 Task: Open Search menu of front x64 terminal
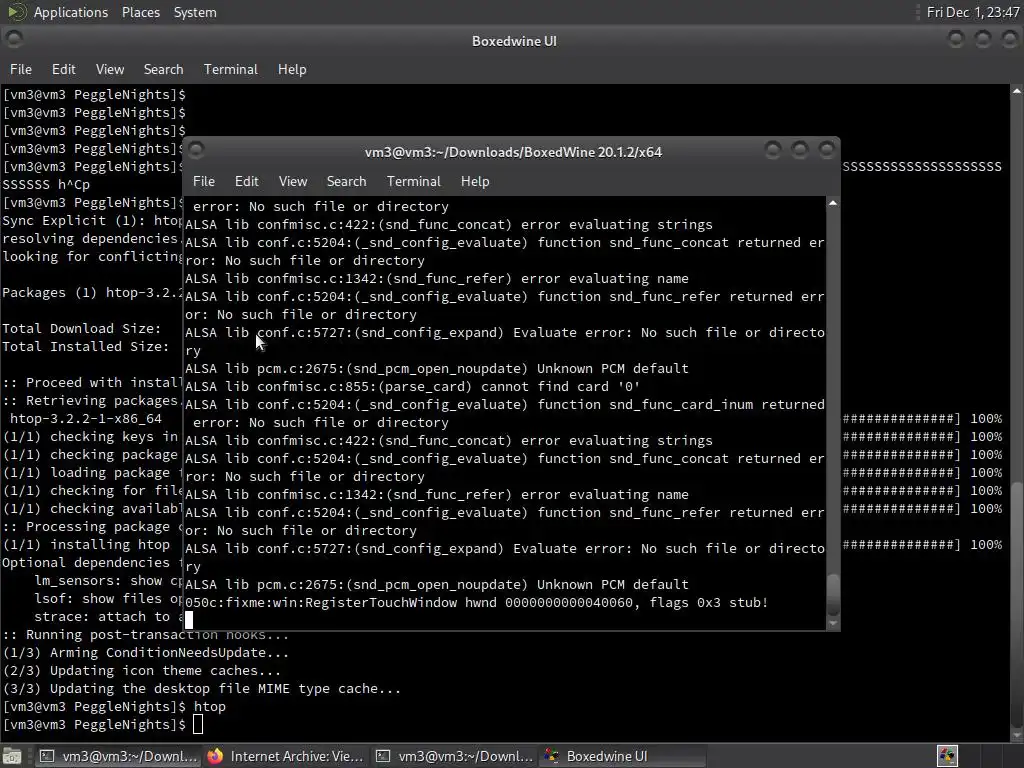pyautogui.click(x=346, y=181)
